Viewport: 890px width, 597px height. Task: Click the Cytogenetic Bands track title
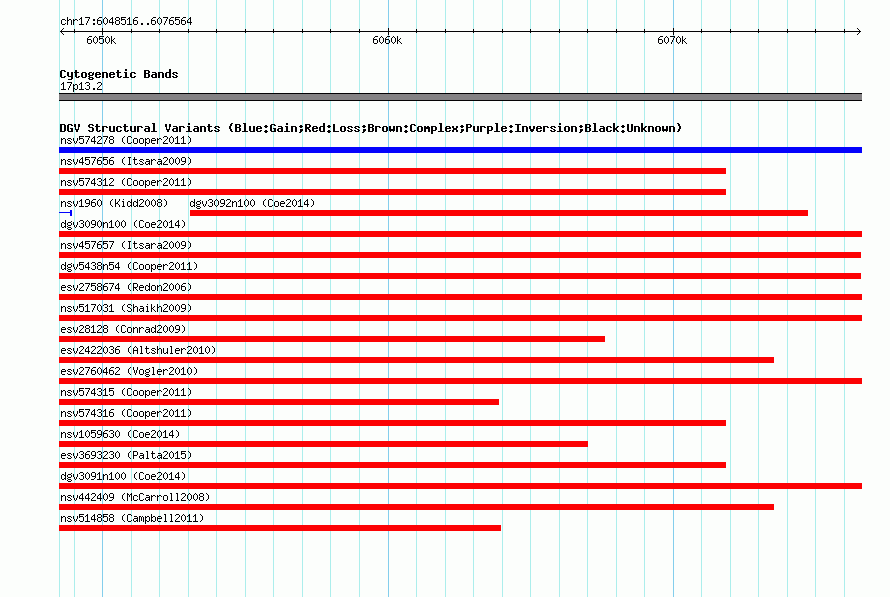119,74
